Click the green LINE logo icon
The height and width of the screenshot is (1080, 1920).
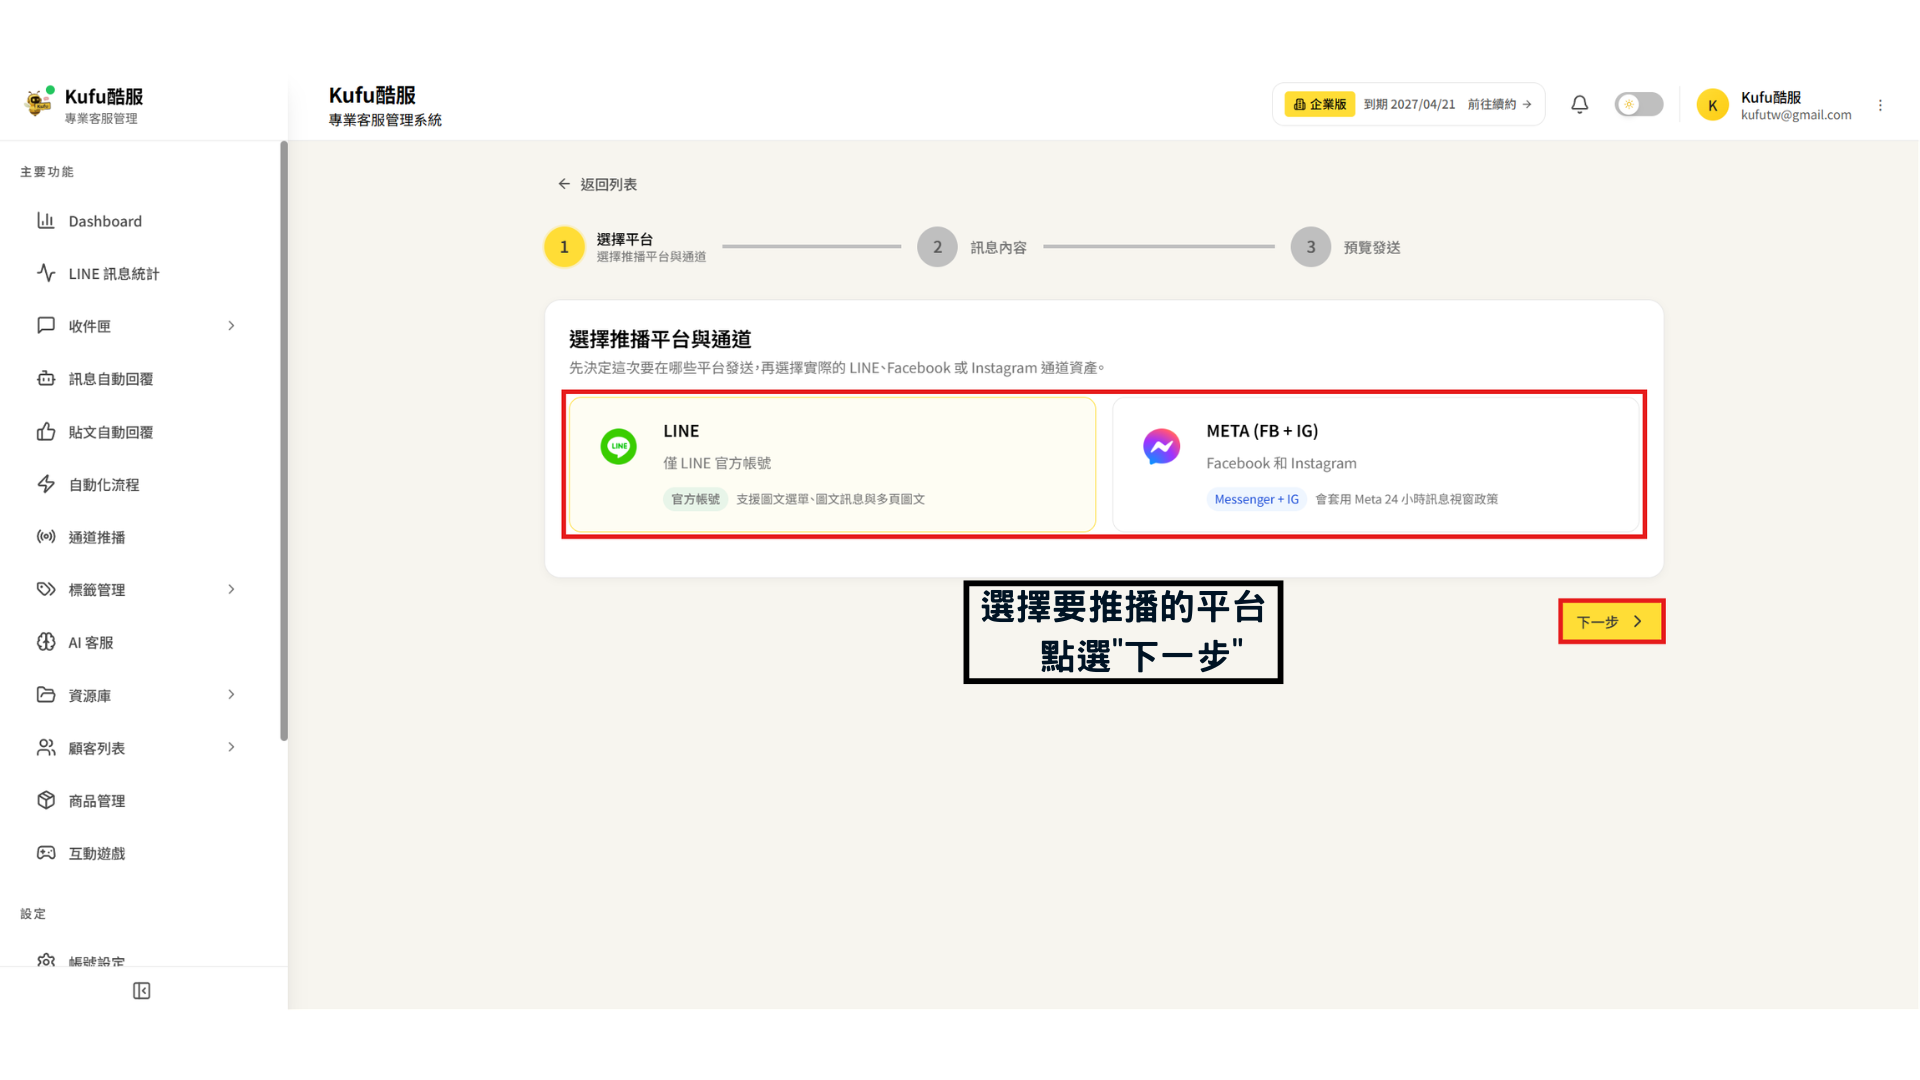pos(618,446)
